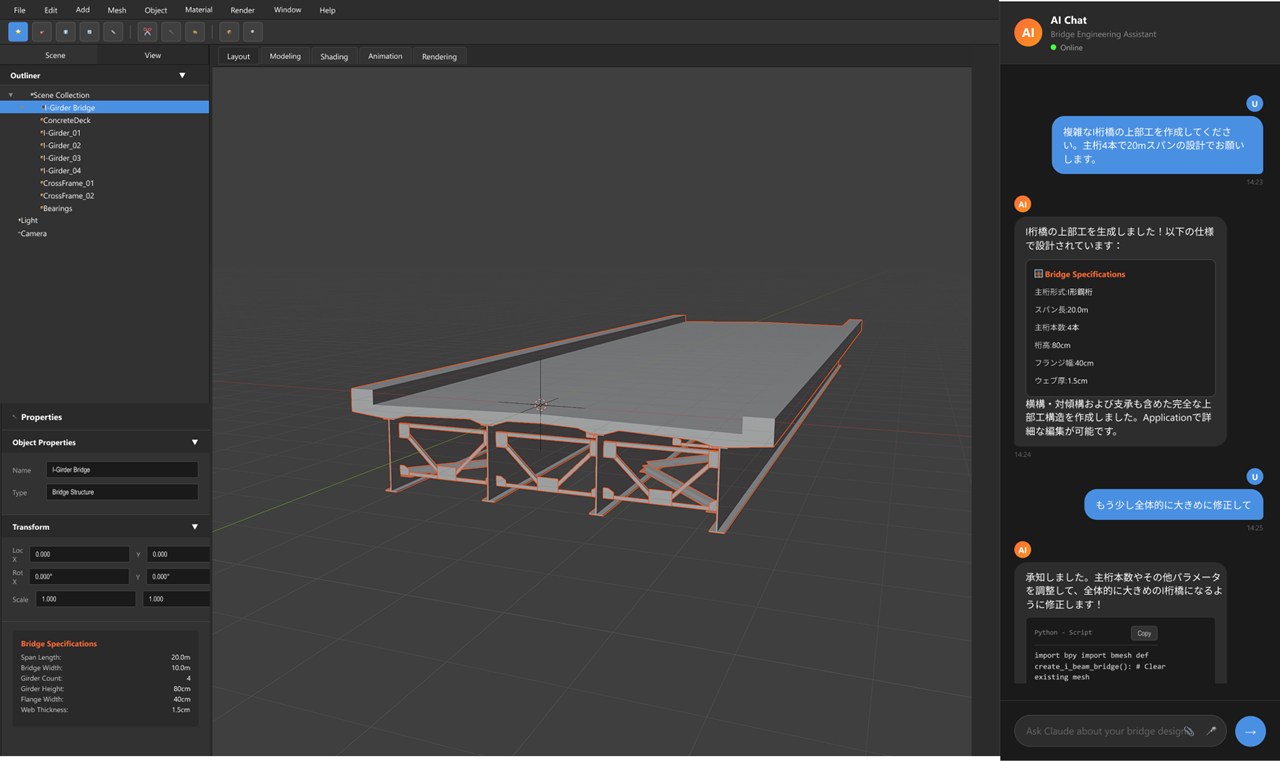Viewport: 1280px width, 761px height.
Task: Select CrossFrame_01 in the outliner
Action: [69, 183]
